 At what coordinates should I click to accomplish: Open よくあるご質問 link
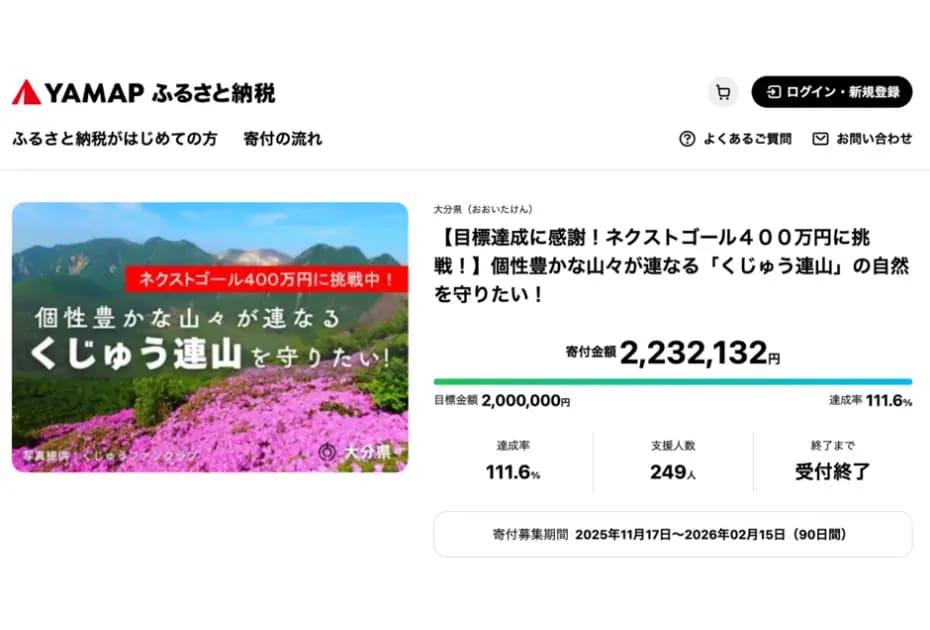coord(746,139)
